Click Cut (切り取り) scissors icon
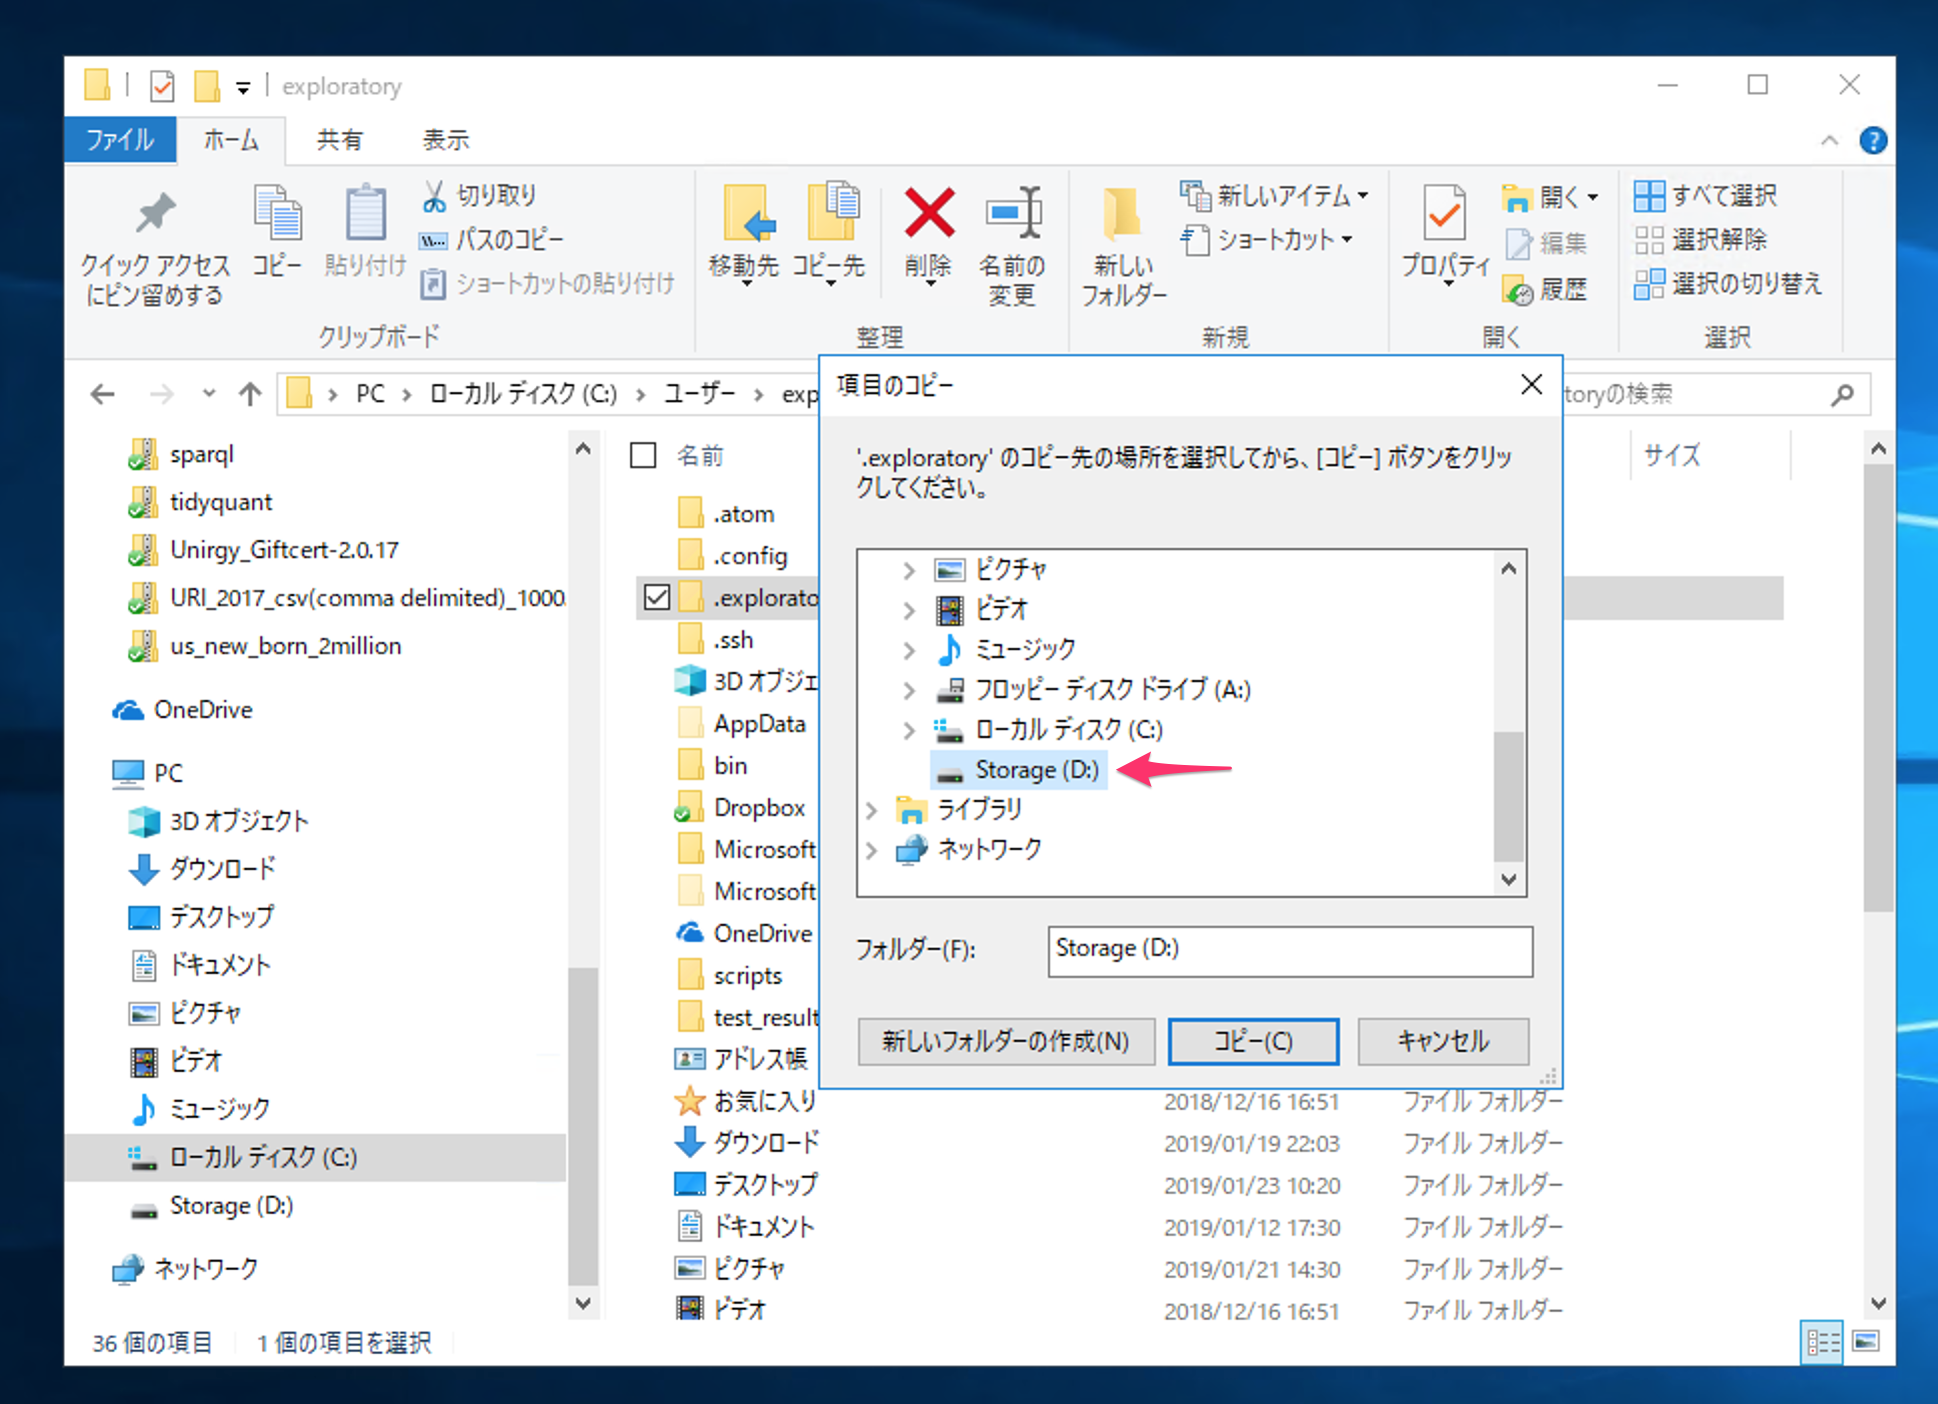 click(x=433, y=196)
